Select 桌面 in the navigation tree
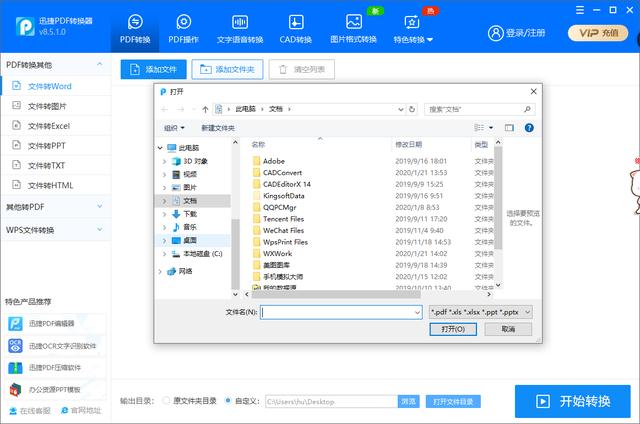This screenshot has width=640, height=424. (190, 240)
